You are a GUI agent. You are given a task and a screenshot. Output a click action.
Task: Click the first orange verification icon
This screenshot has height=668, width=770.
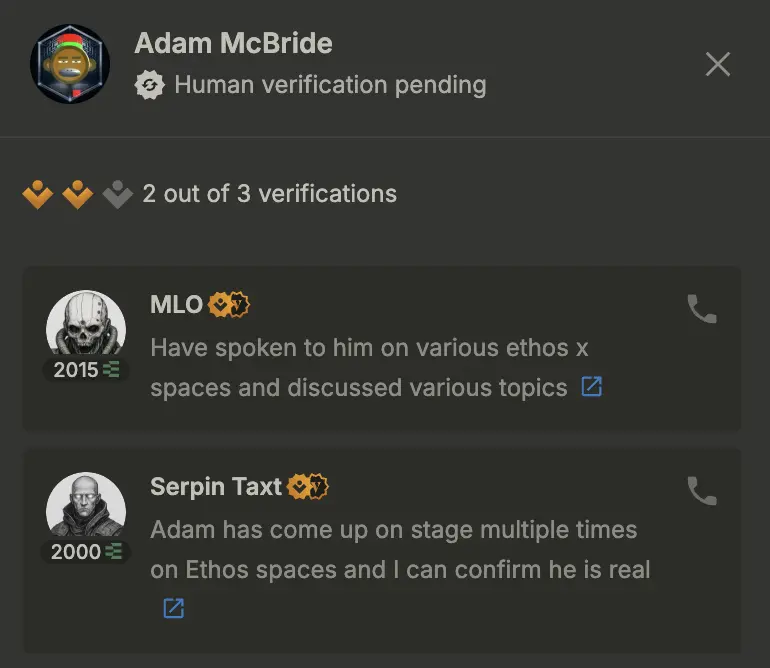pos(38,194)
